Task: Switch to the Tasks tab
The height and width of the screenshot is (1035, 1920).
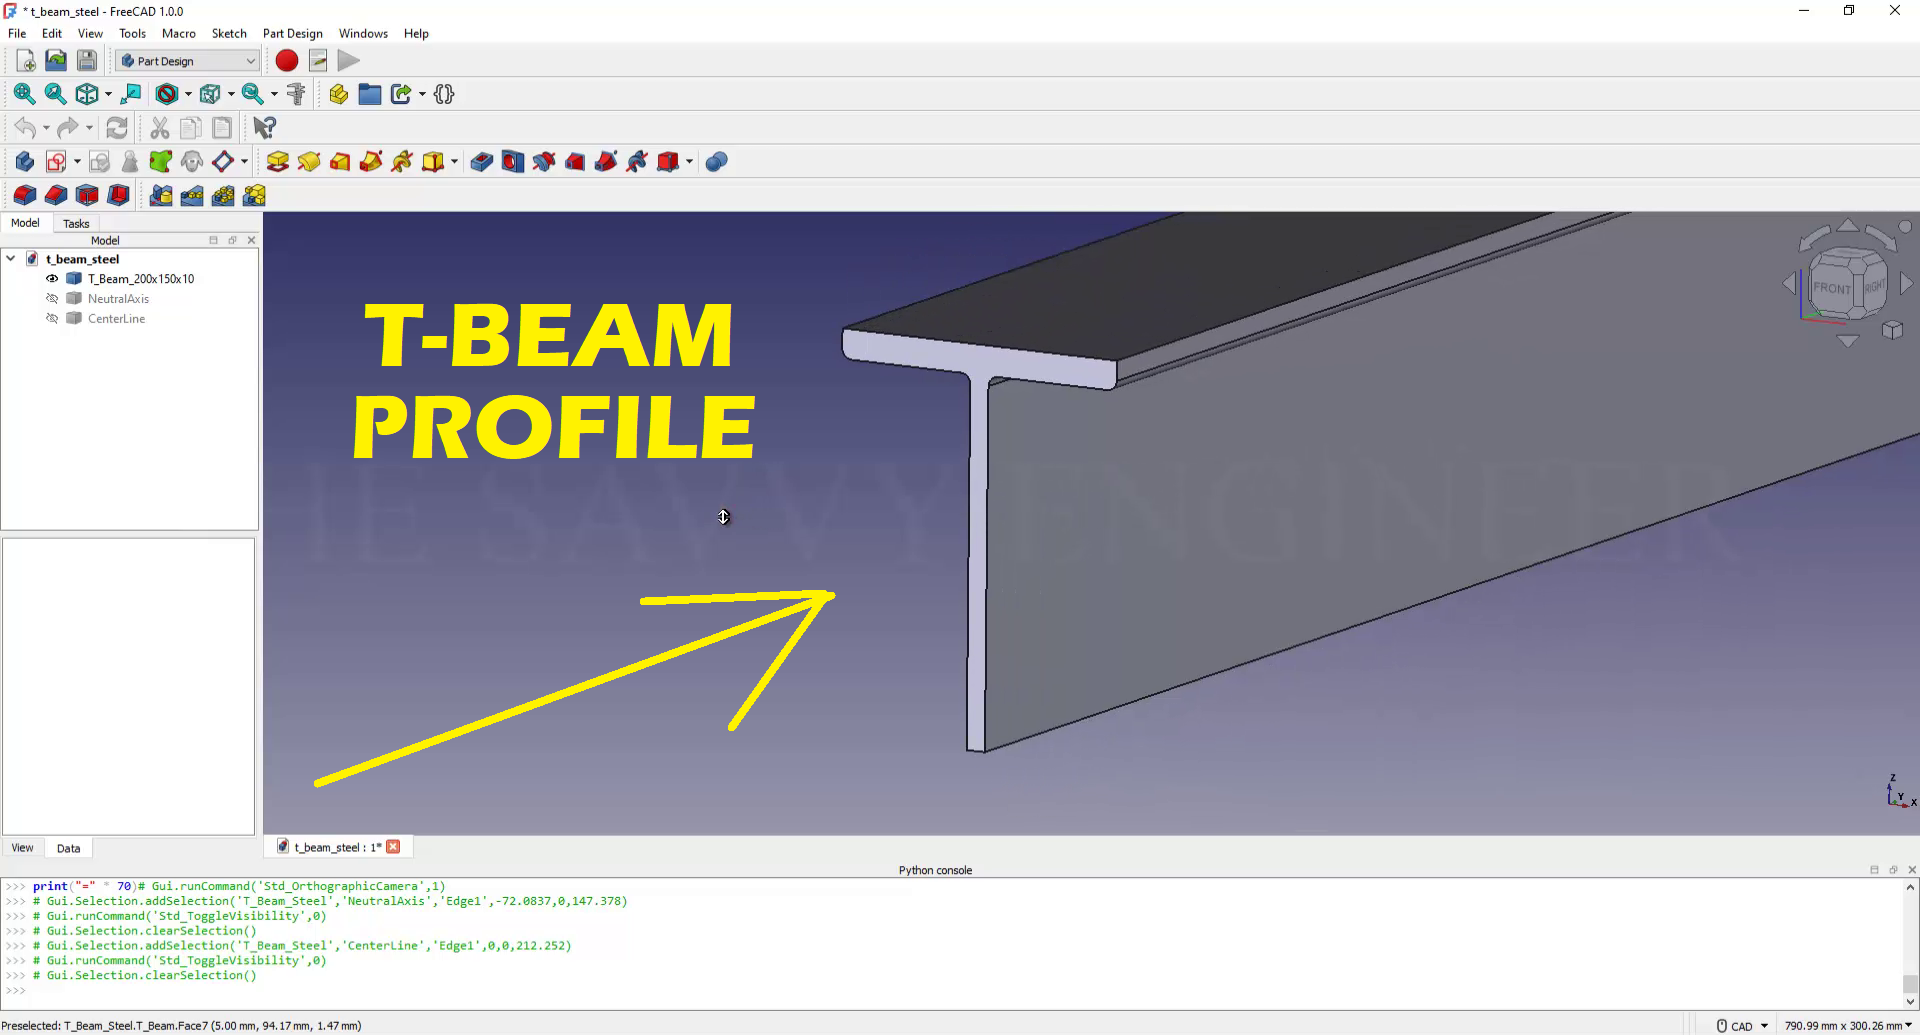Action: point(76,224)
